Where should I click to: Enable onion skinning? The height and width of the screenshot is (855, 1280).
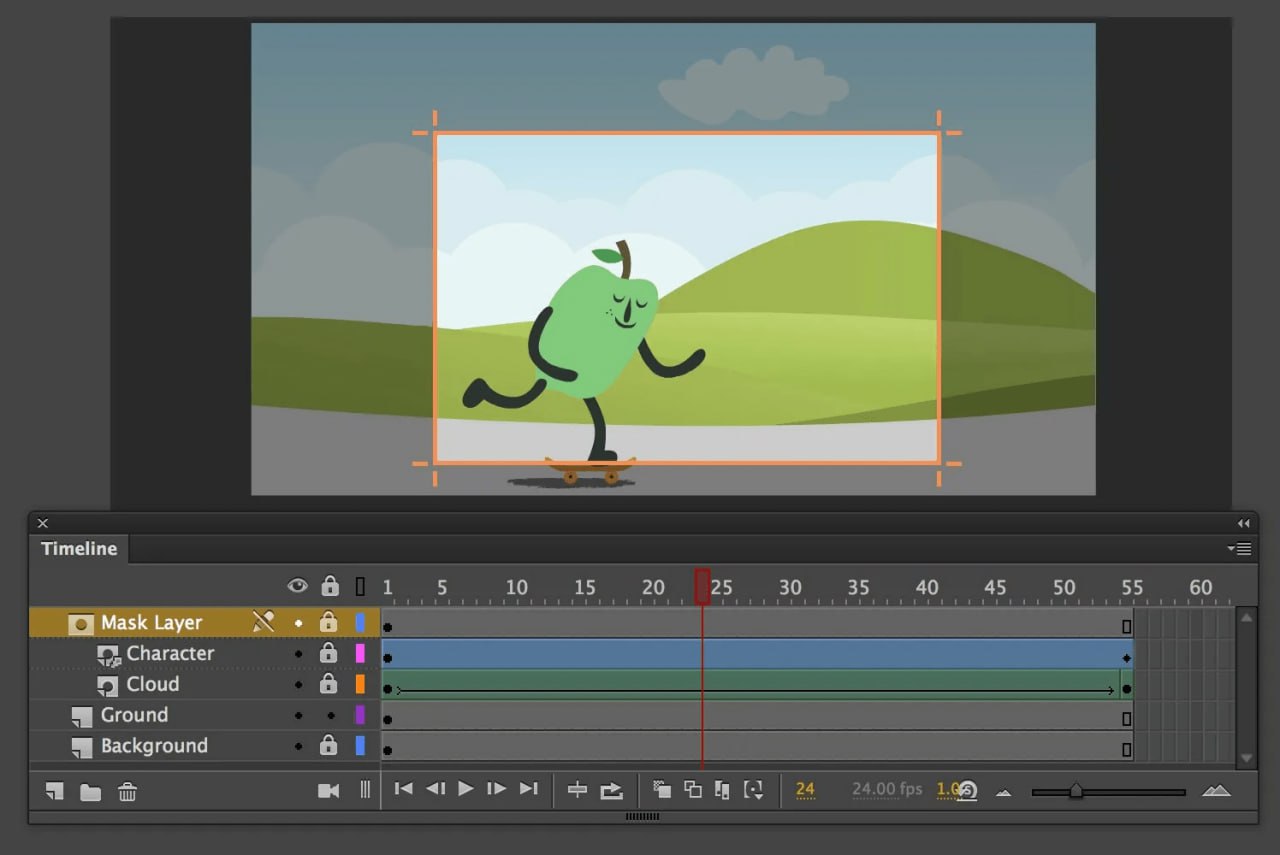coord(662,789)
